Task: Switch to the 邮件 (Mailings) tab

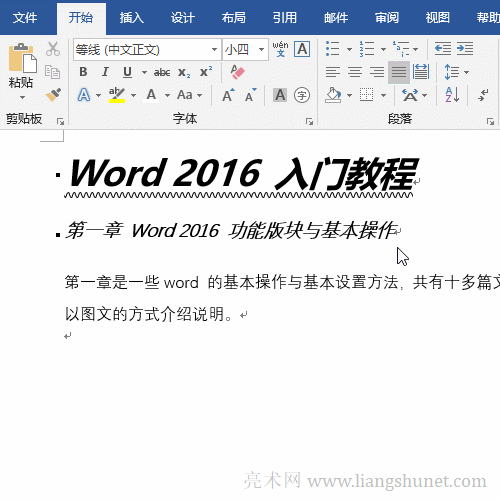Action: point(336,18)
